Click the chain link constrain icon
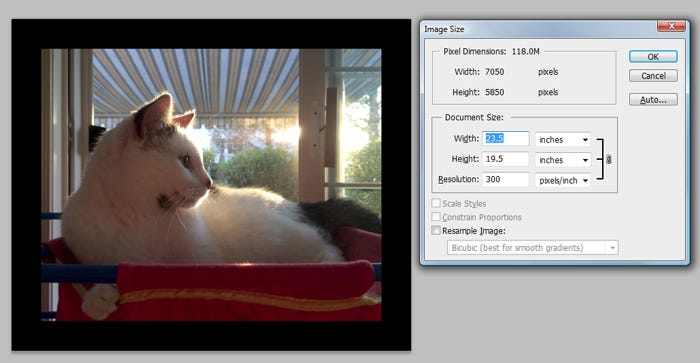This screenshot has width=700, height=363. click(608, 159)
